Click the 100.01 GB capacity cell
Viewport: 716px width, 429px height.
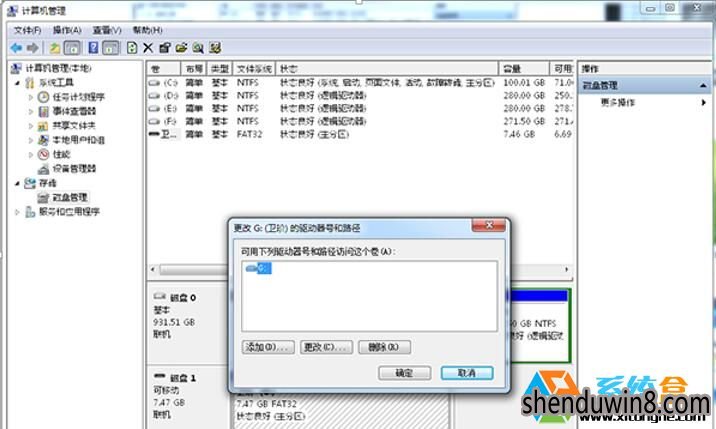tap(524, 83)
